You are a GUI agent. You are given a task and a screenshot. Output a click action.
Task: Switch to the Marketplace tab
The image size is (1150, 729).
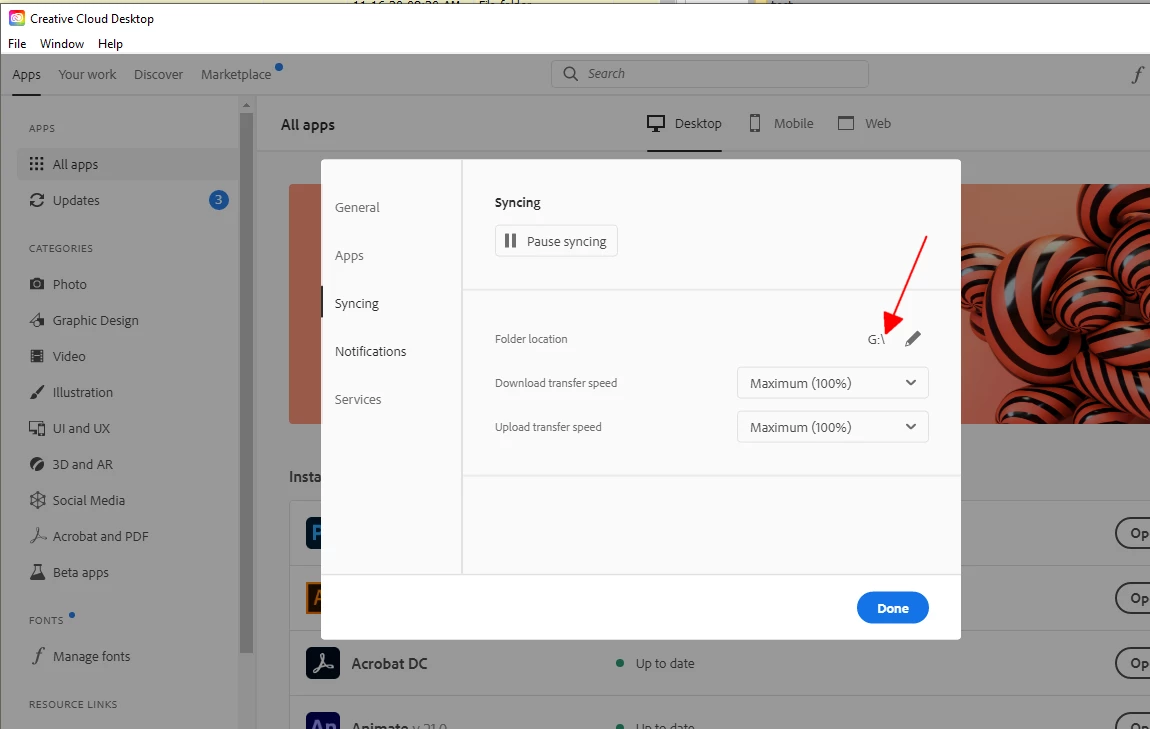[236, 74]
